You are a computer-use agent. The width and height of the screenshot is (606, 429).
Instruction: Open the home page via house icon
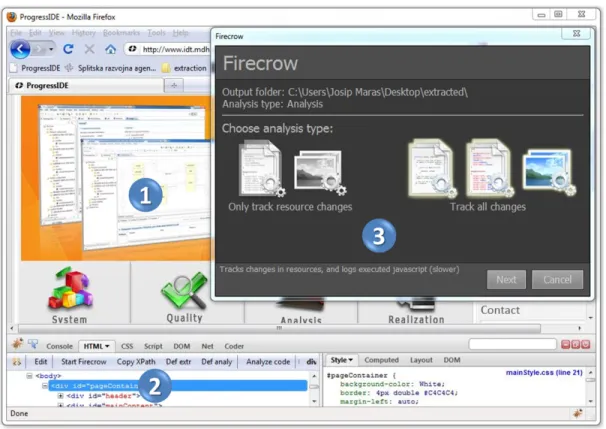[111, 49]
